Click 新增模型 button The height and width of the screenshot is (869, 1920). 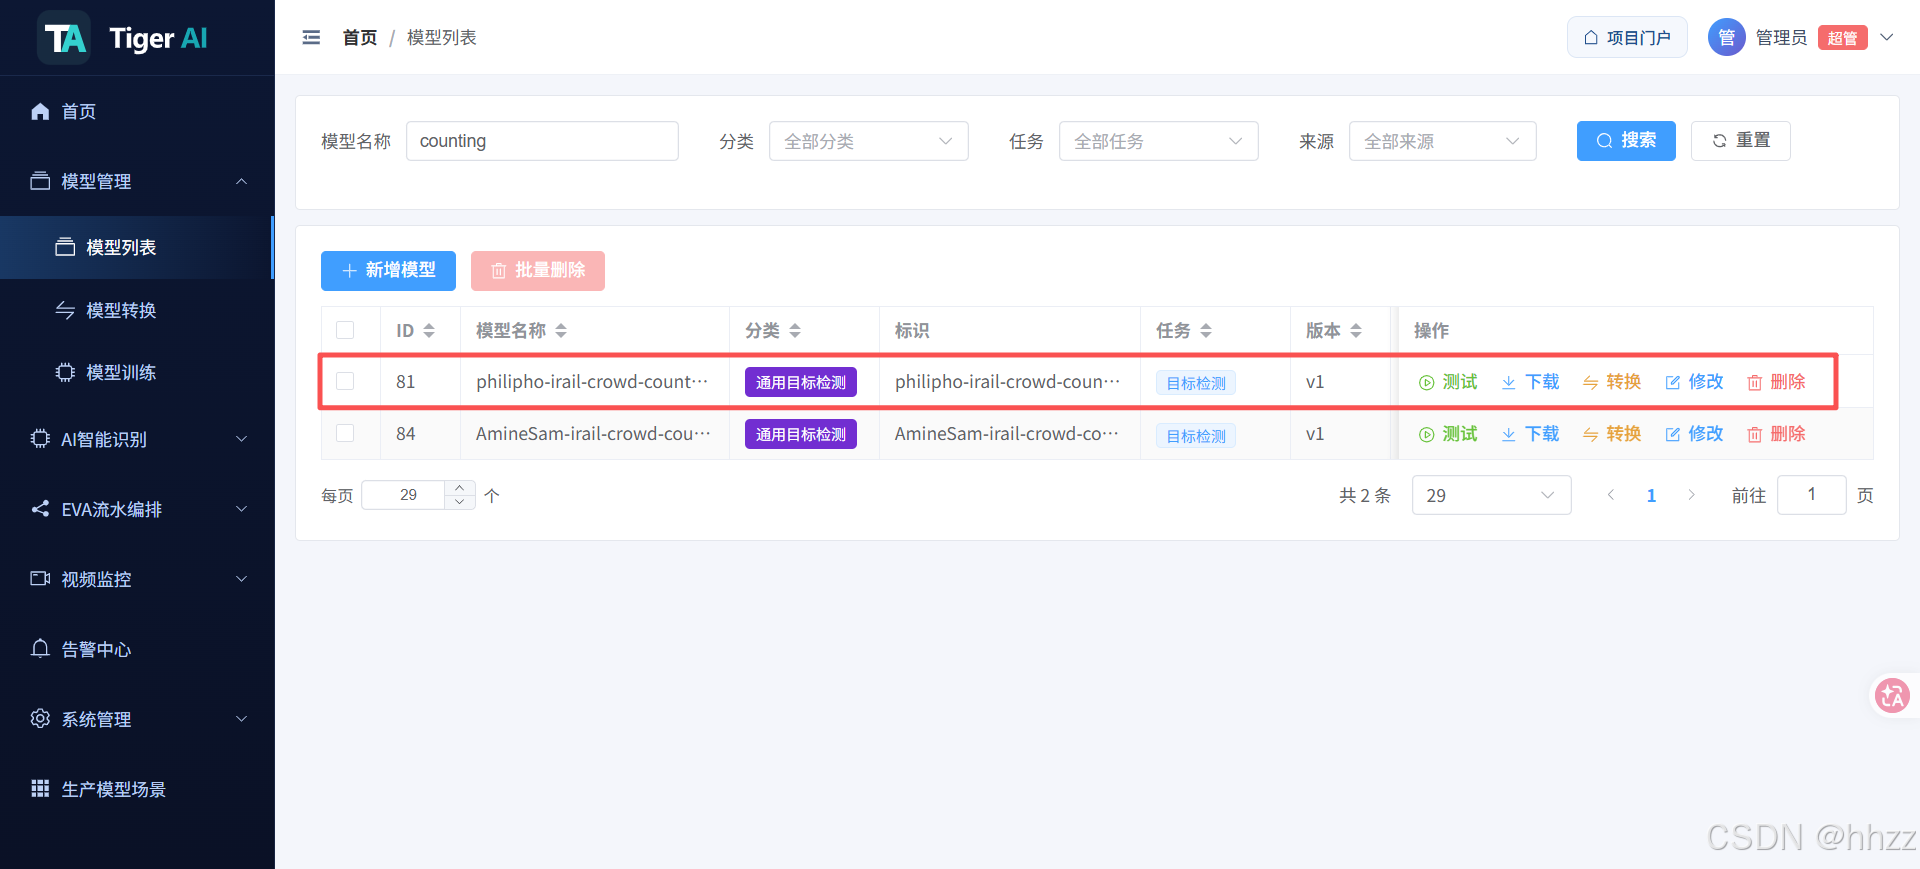[388, 271]
